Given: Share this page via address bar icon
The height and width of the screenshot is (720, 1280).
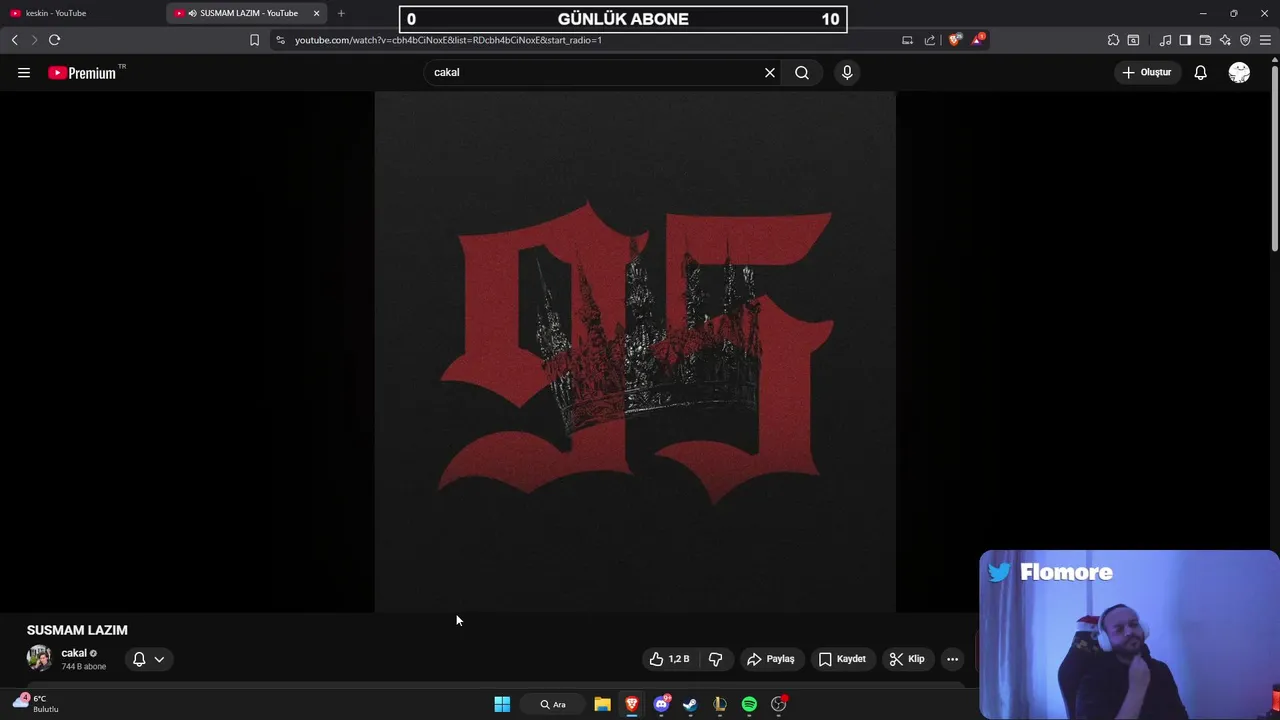Looking at the screenshot, I should (930, 40).
